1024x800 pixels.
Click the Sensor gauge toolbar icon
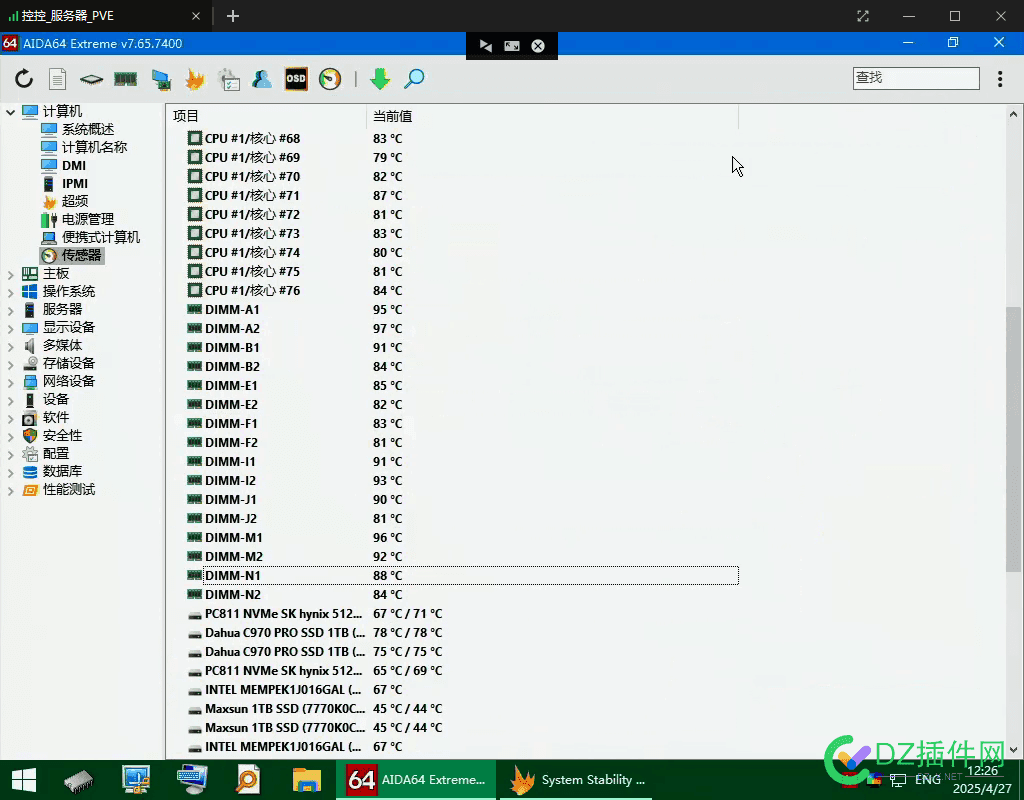(x=330, y=79)
